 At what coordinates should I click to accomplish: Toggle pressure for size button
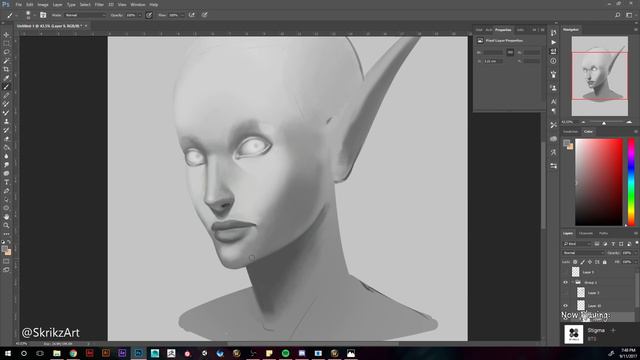tap(204, 15)
